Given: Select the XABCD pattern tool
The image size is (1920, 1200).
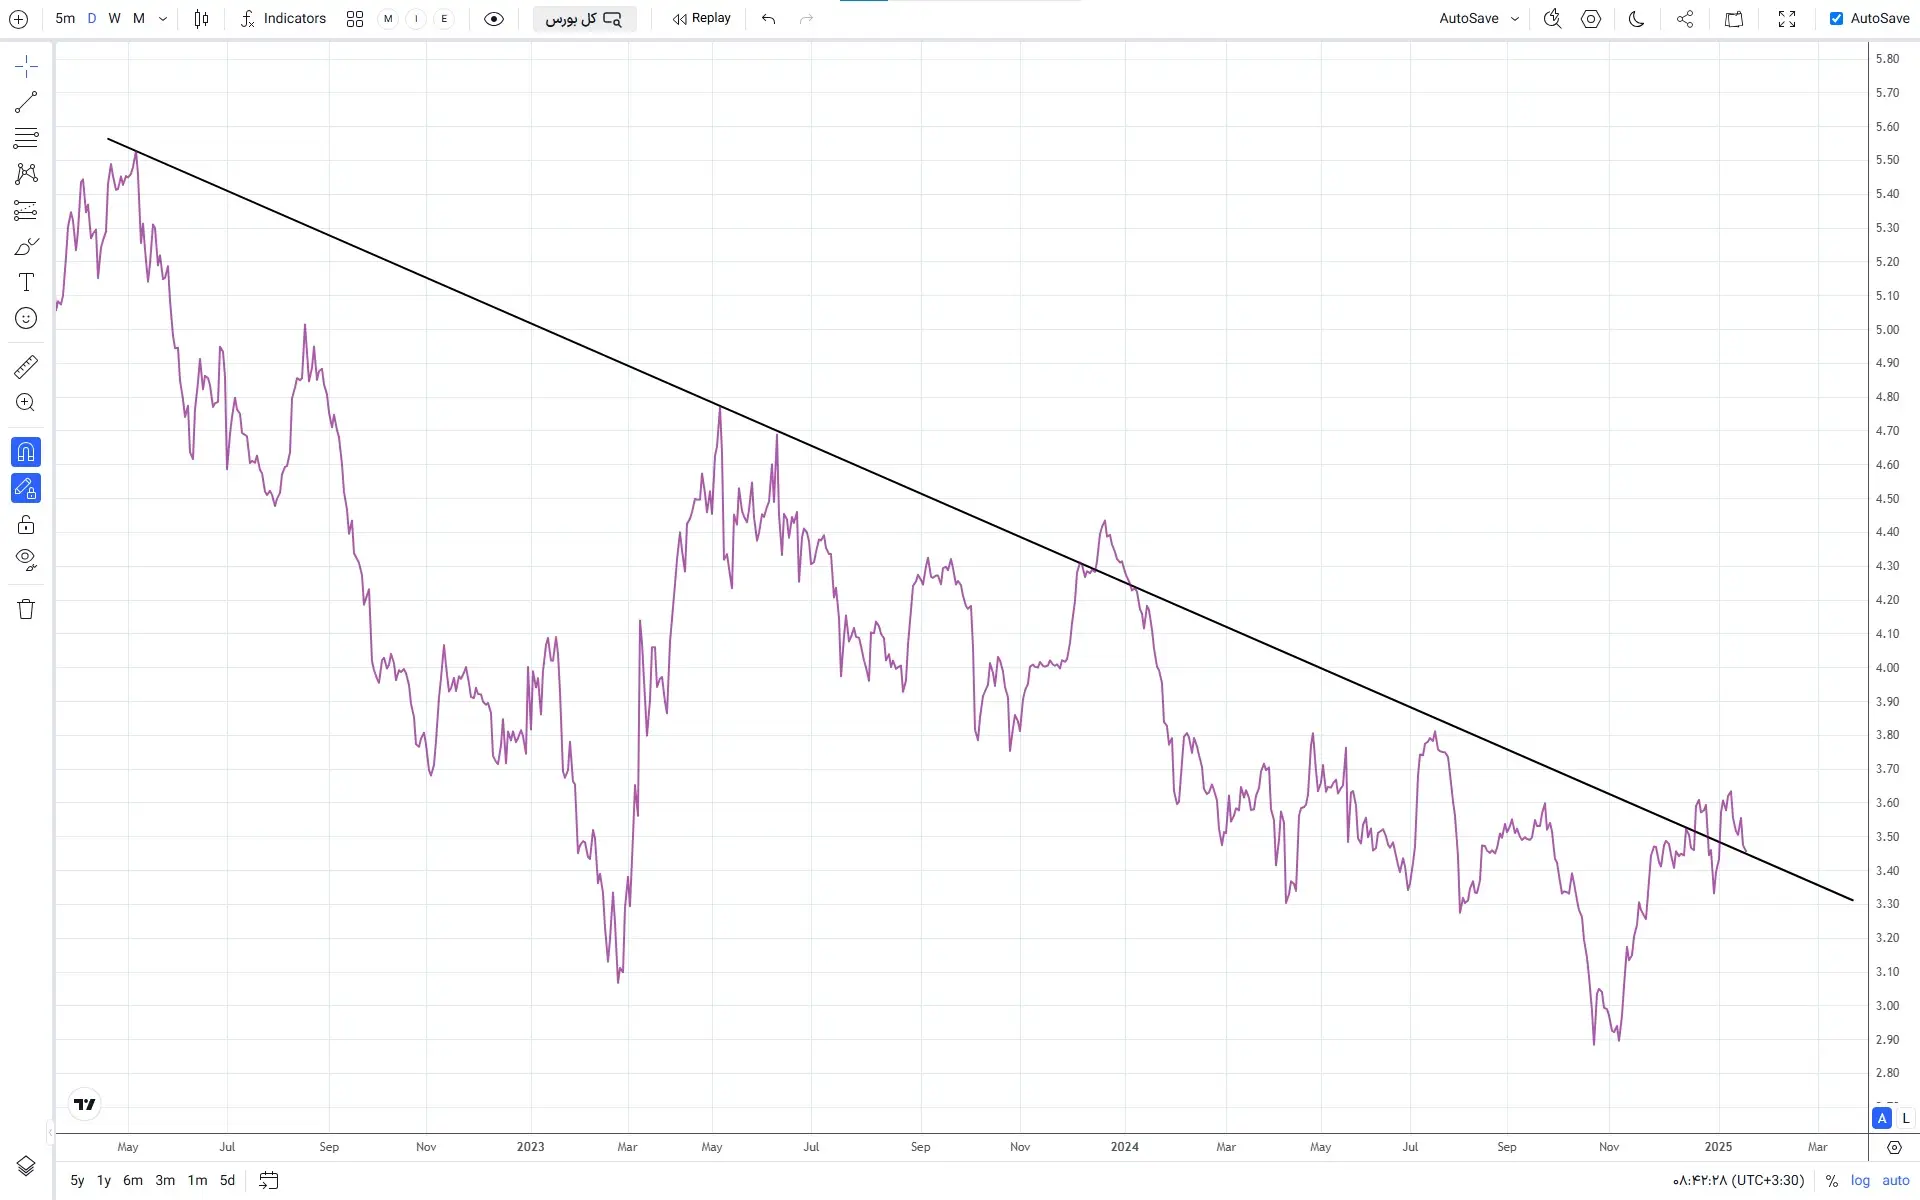Looking at the screenshot, I should (26, 174).
